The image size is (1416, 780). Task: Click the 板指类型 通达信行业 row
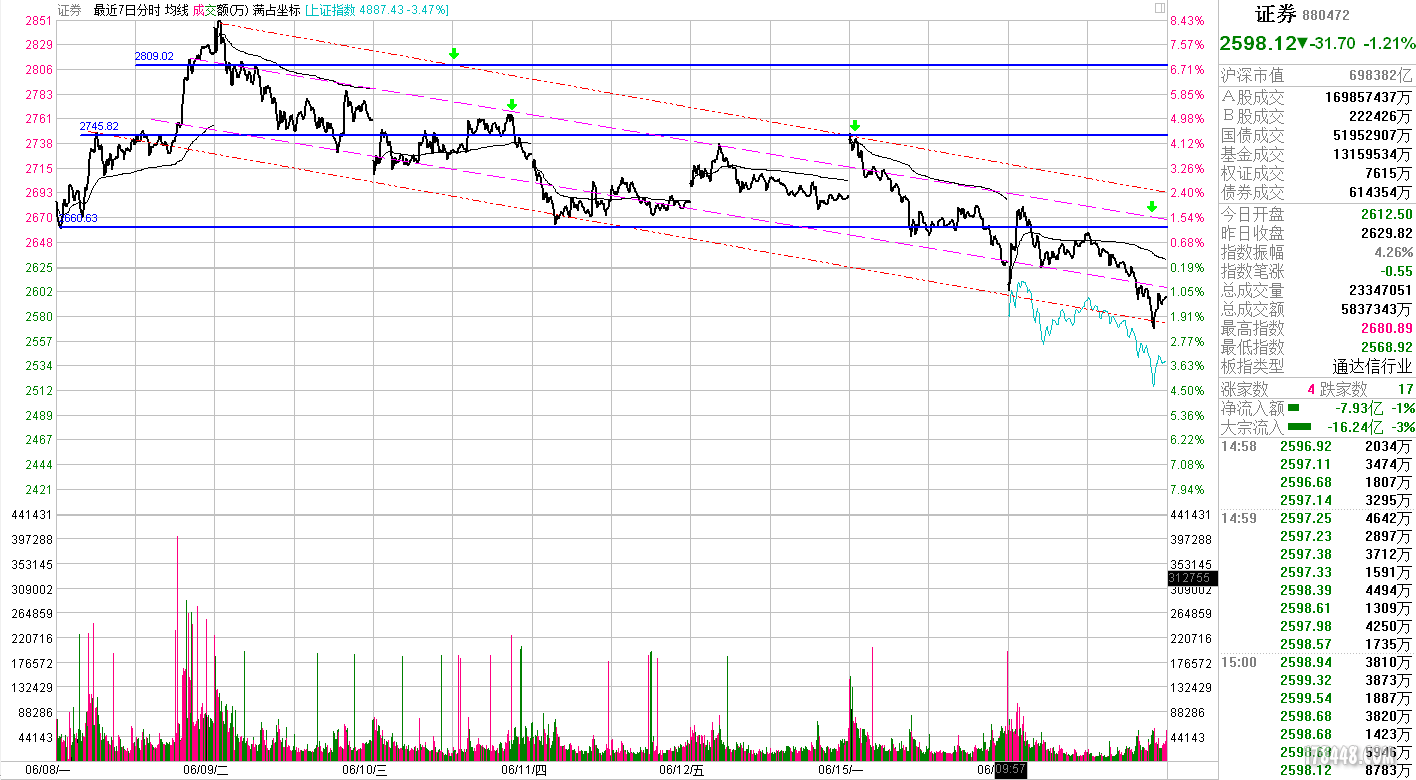pyautogui.click(x=1317, y=367)
